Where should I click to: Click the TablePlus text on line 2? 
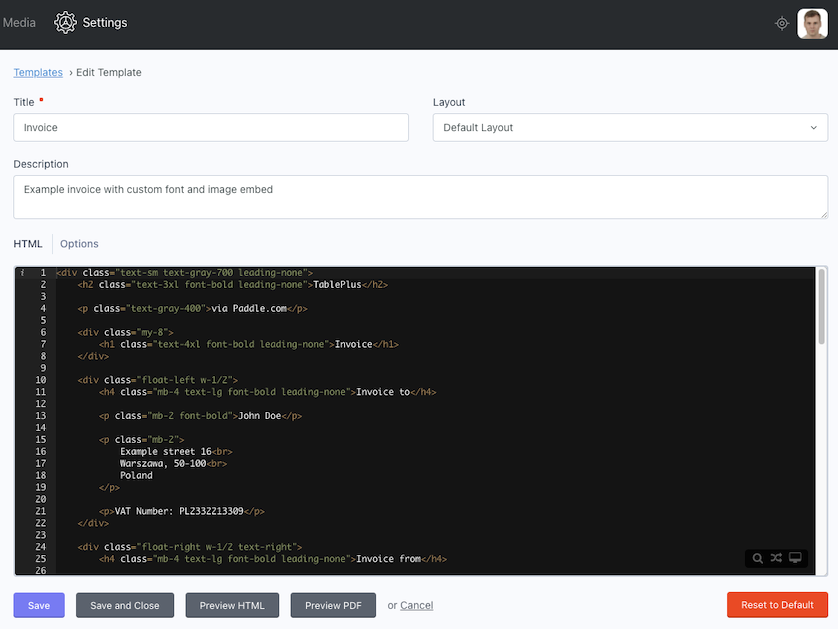pos(337,285)
